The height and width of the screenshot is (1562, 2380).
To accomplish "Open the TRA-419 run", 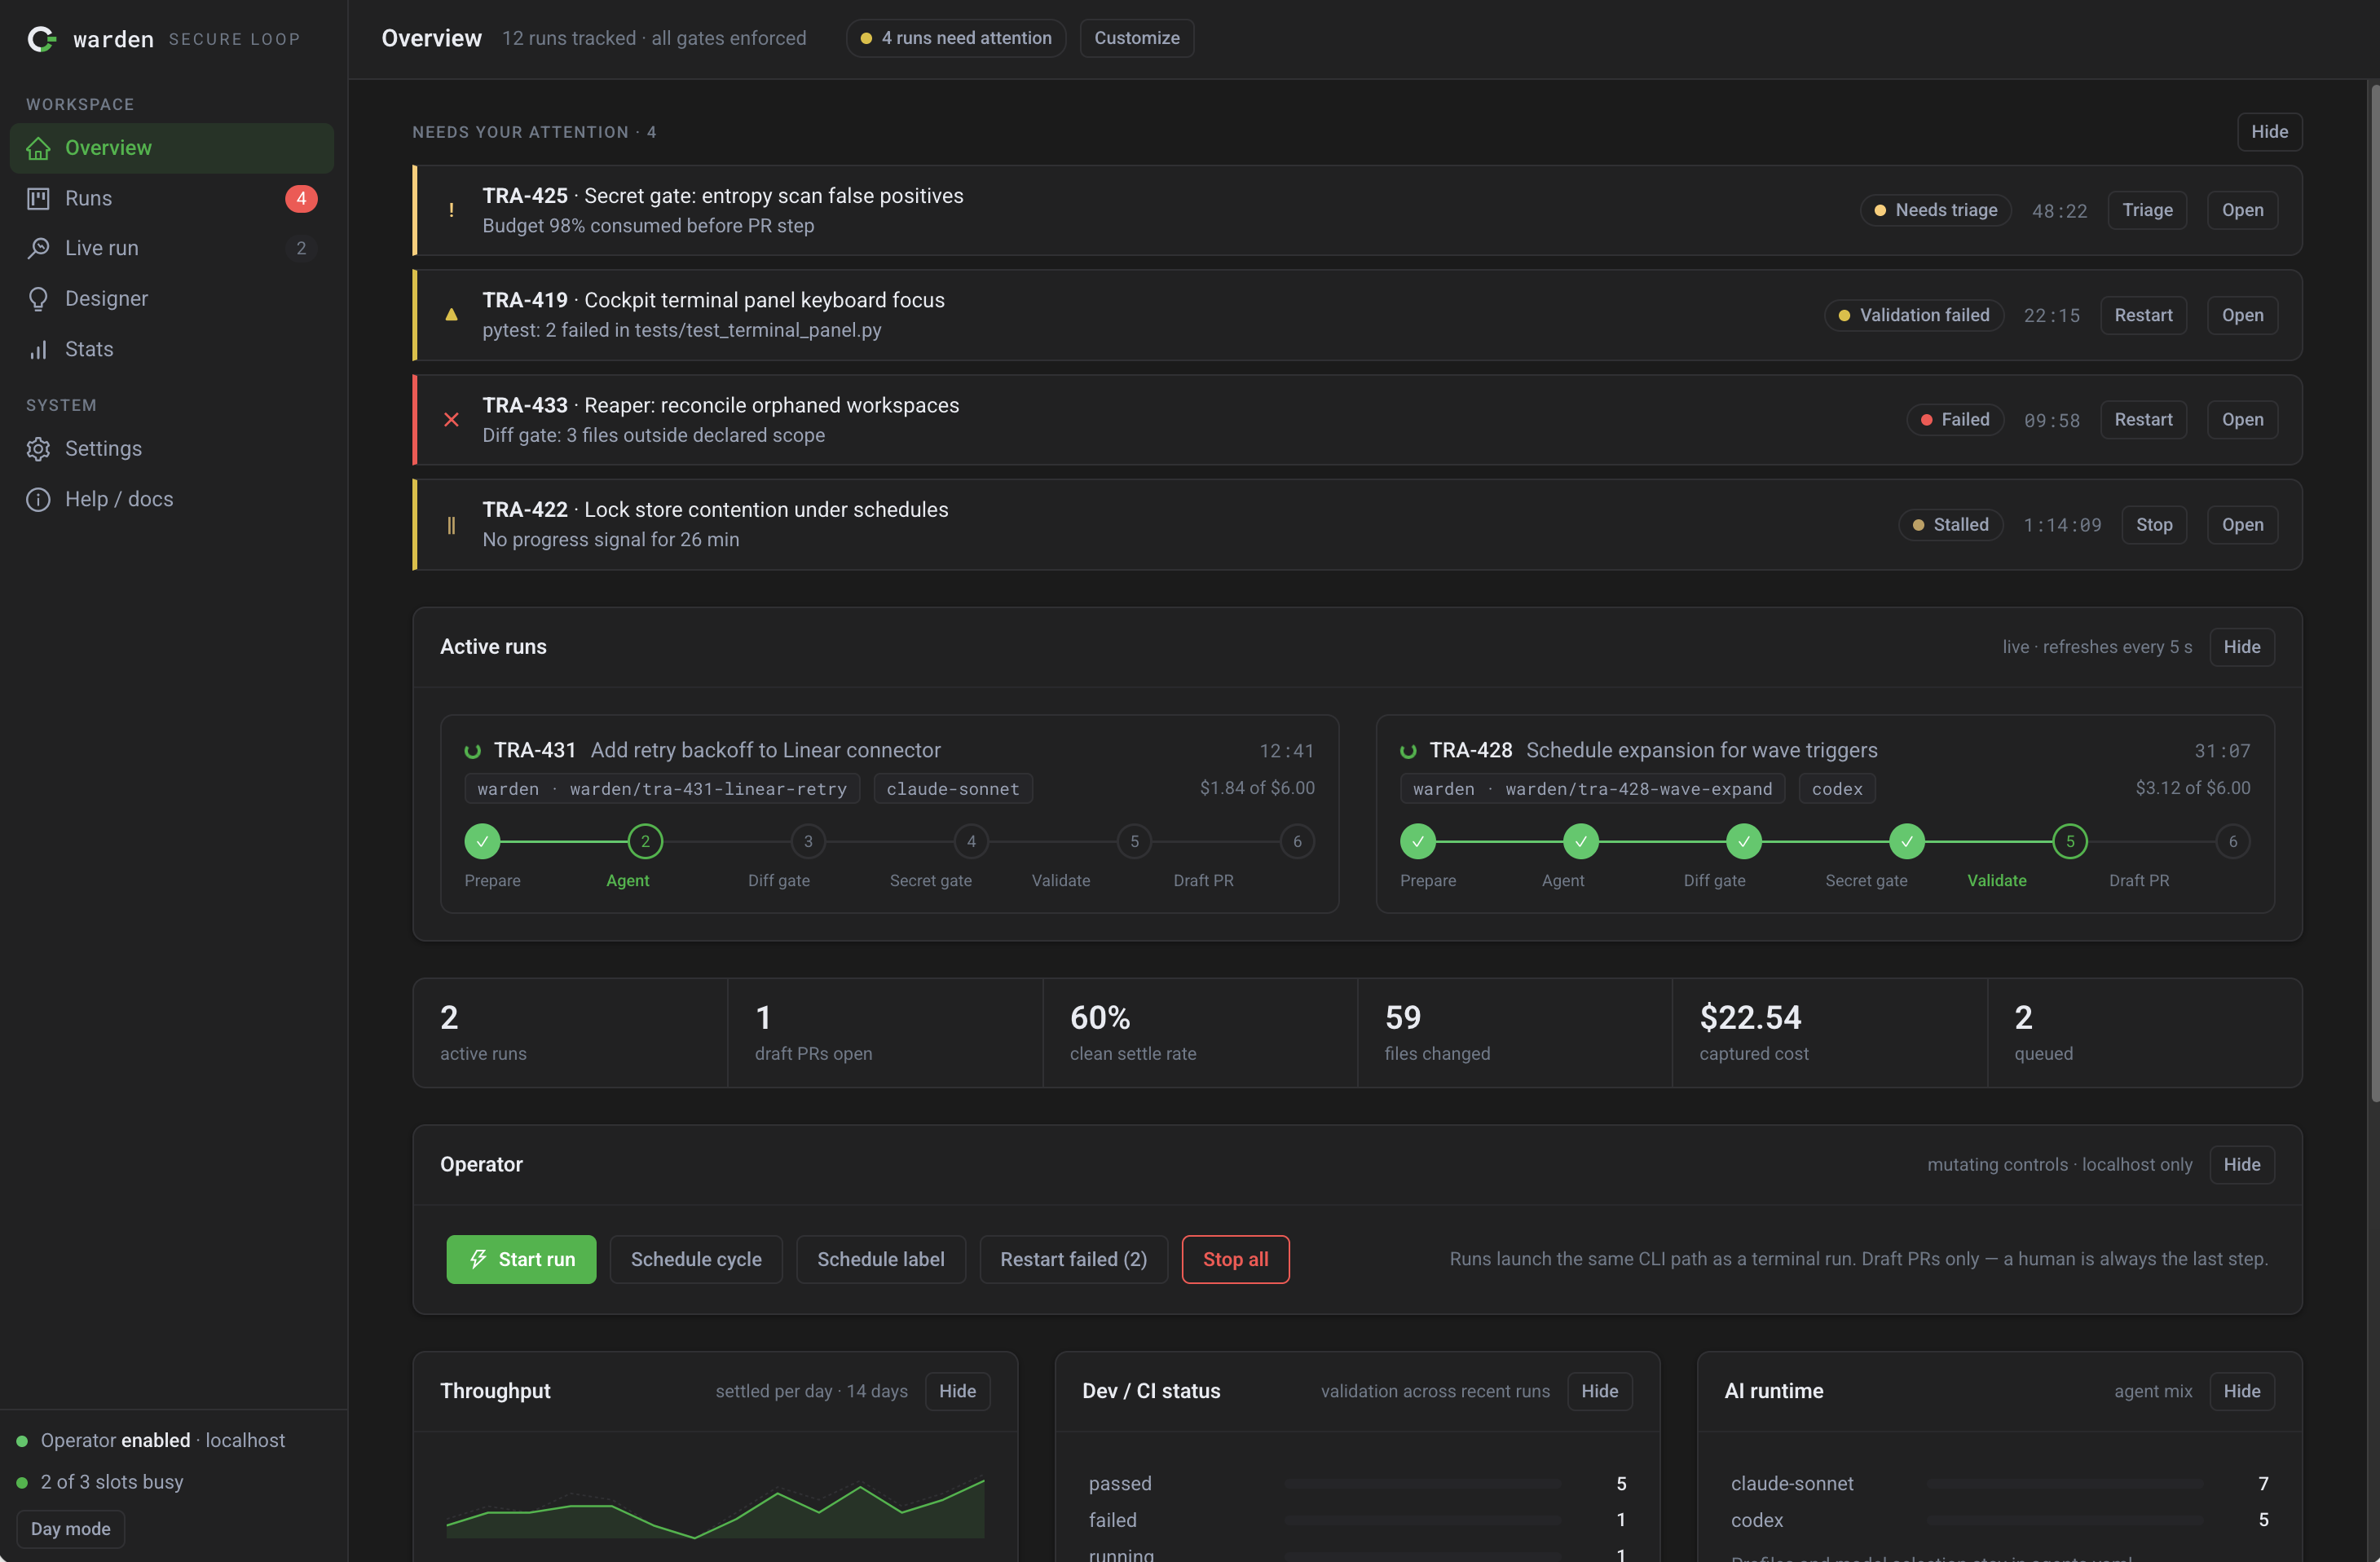I will pos(2242,315).
